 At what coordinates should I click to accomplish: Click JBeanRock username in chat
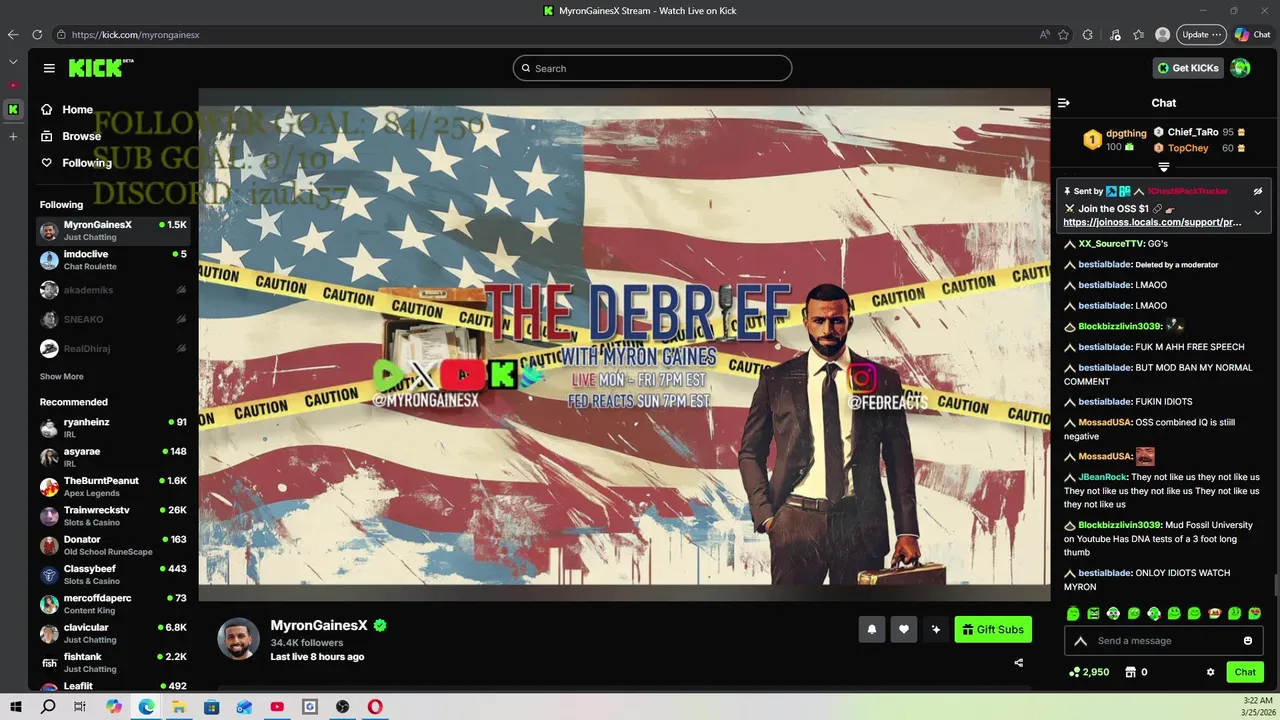pos(1103,477)
